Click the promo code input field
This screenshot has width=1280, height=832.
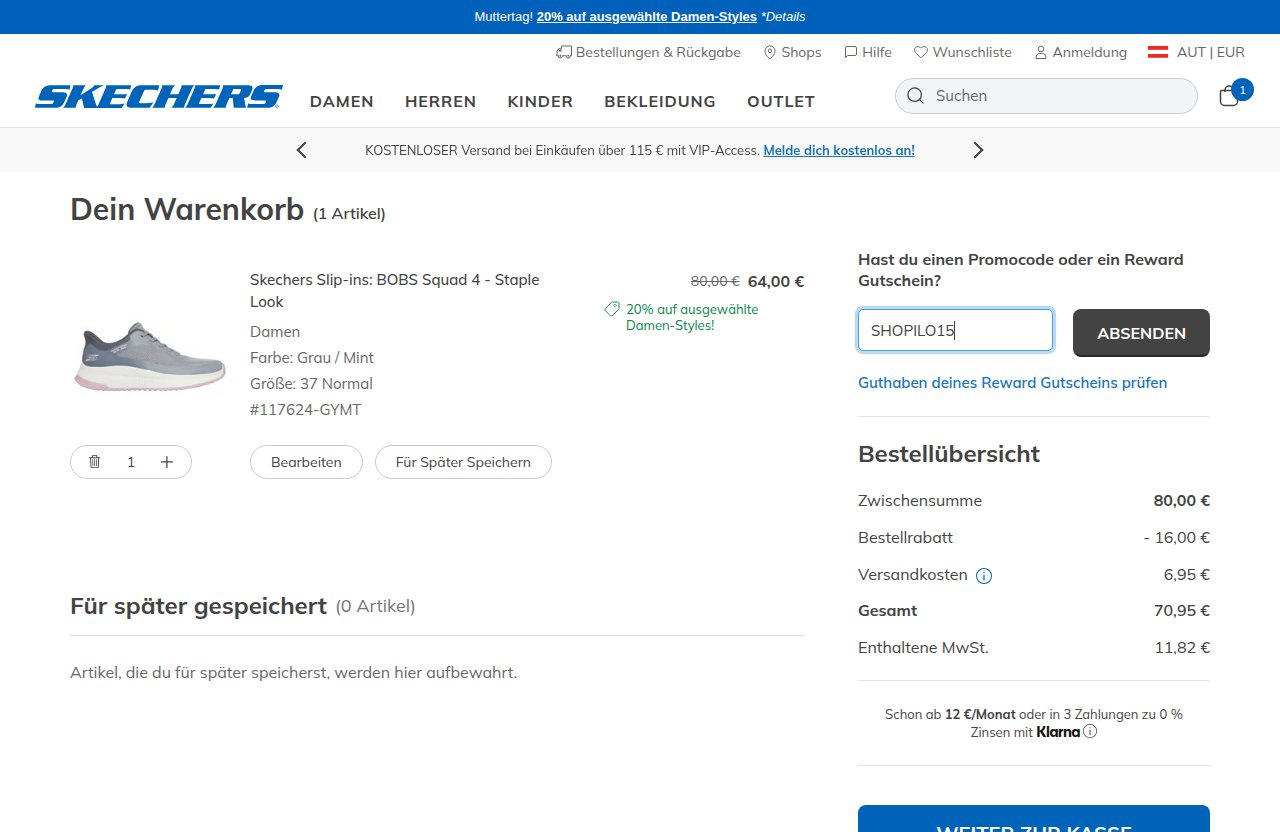[x=955, y=330]
